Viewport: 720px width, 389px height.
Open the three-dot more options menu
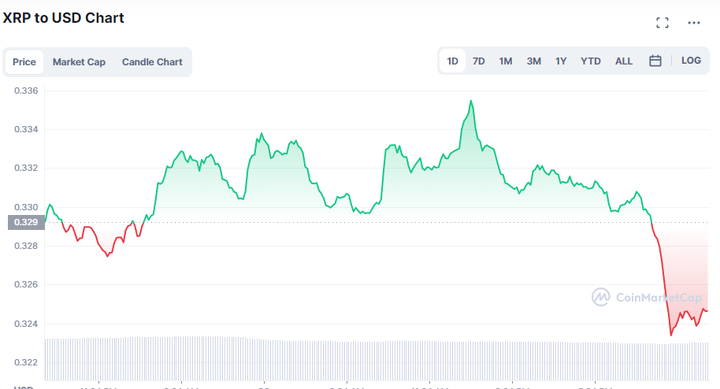click(x=693, y=23)
